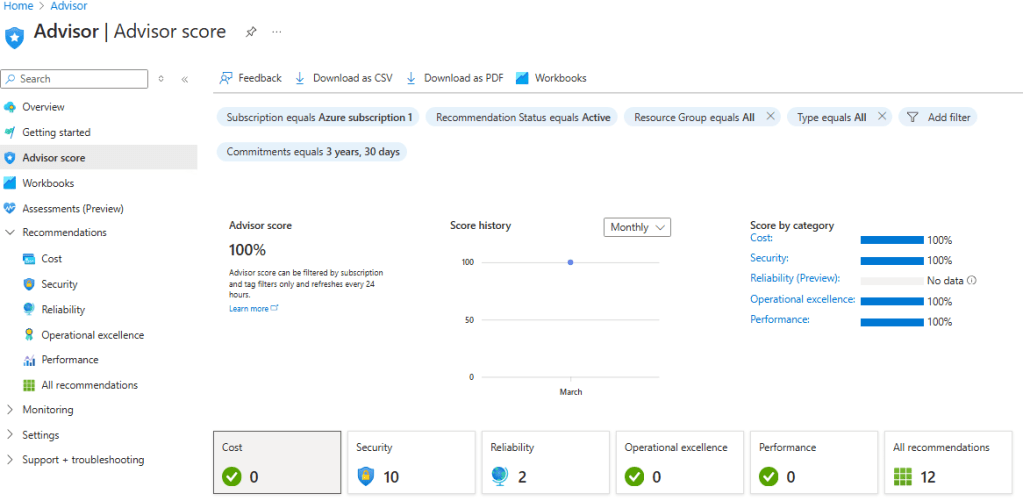Expand the Settings section in sidebar
The image size is (1023, 501).
(10, 435)
